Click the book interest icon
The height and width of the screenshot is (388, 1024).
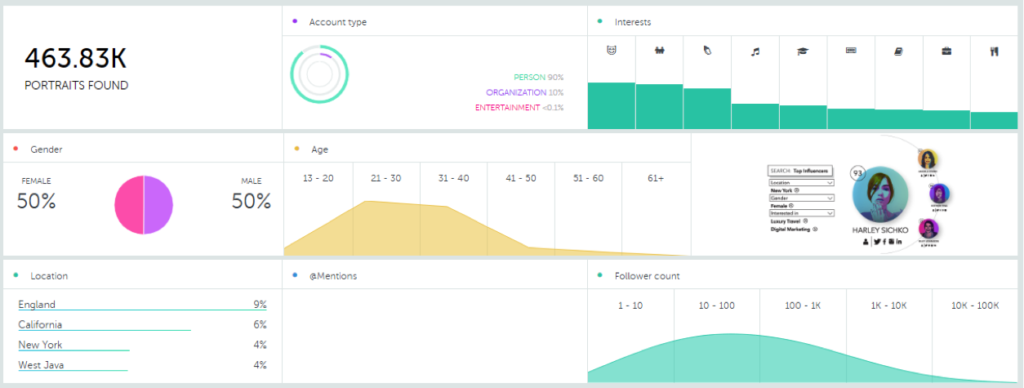click(x=899, y=51)
